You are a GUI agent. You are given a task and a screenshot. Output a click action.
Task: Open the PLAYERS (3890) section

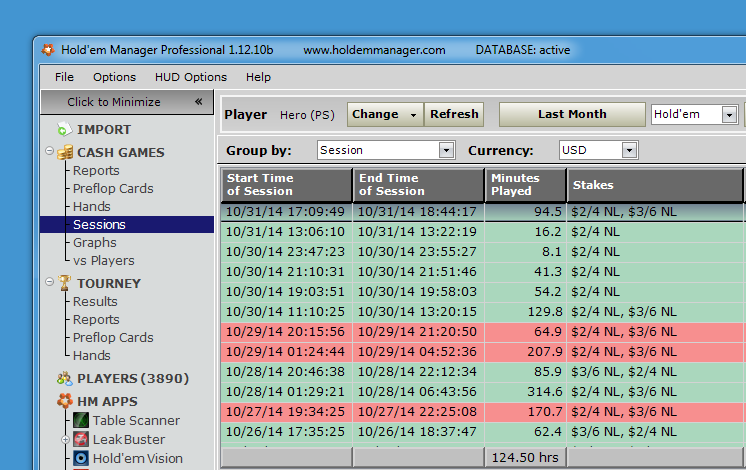[x=133, y=379]
